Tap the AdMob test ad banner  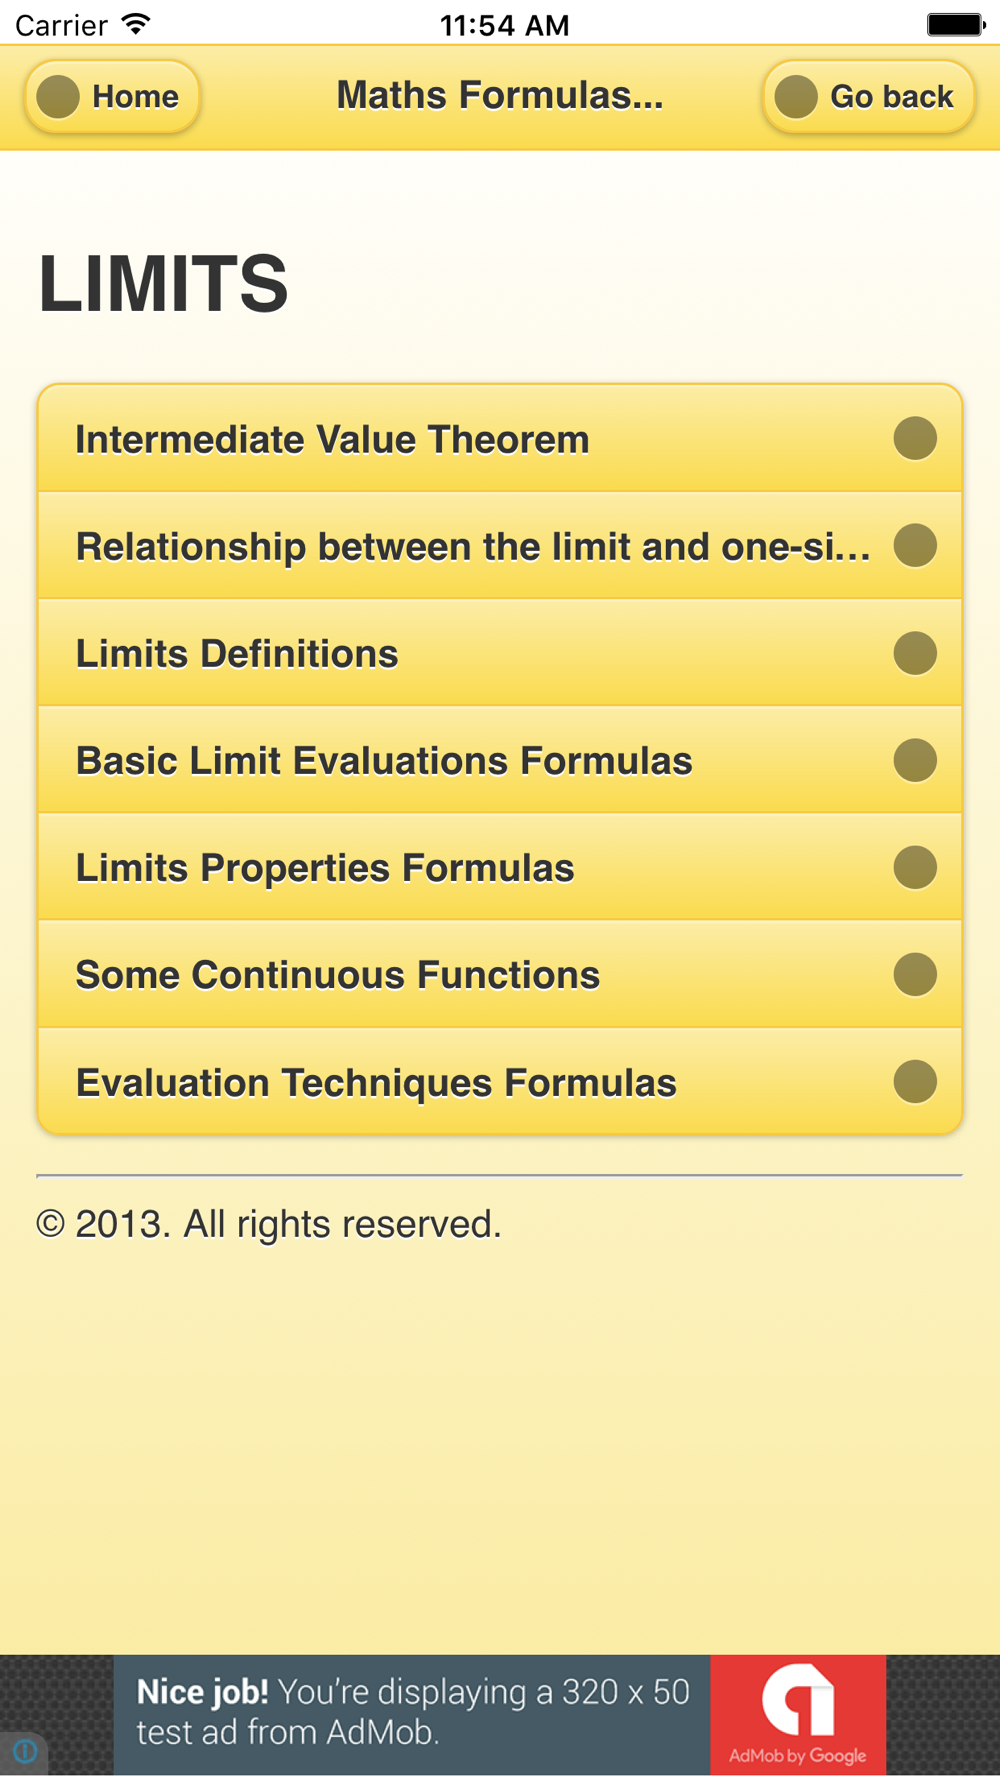tap(500, 1714)
